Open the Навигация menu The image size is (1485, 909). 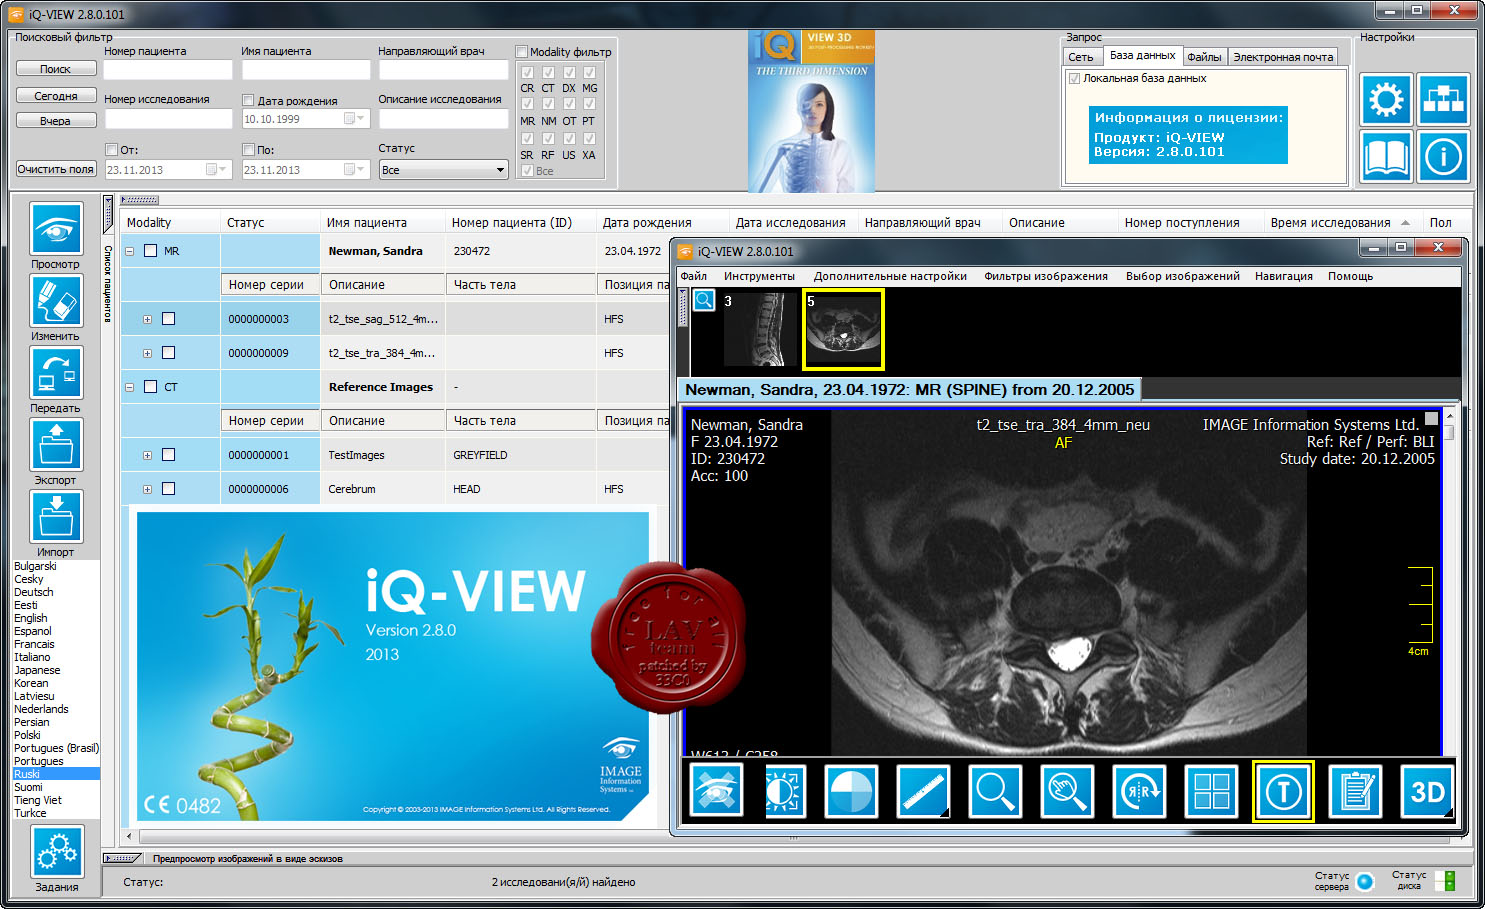(x=1283, y=276)
